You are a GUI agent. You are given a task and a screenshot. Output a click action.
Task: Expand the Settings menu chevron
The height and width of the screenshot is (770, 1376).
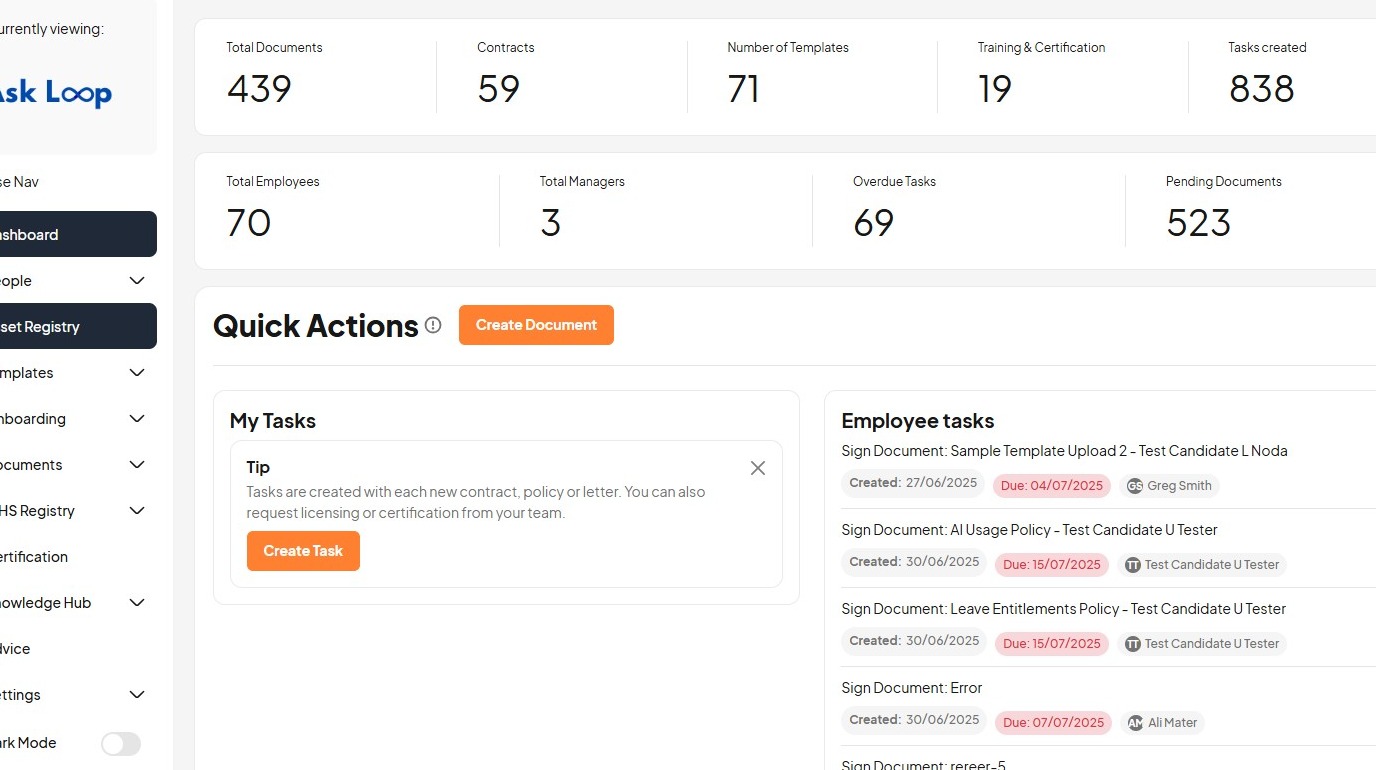click(138, 695)
